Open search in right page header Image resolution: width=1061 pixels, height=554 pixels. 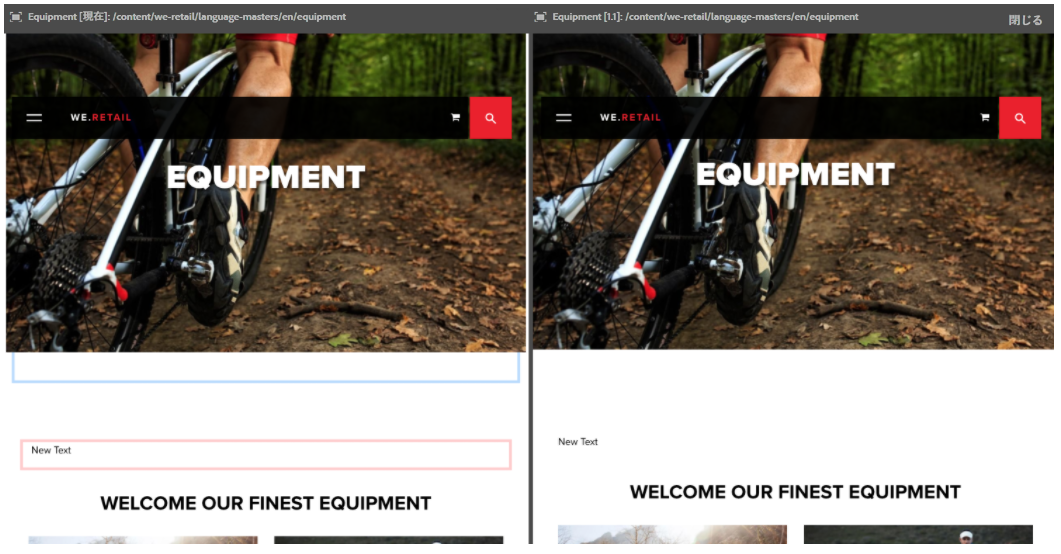tap(1020, 118)
